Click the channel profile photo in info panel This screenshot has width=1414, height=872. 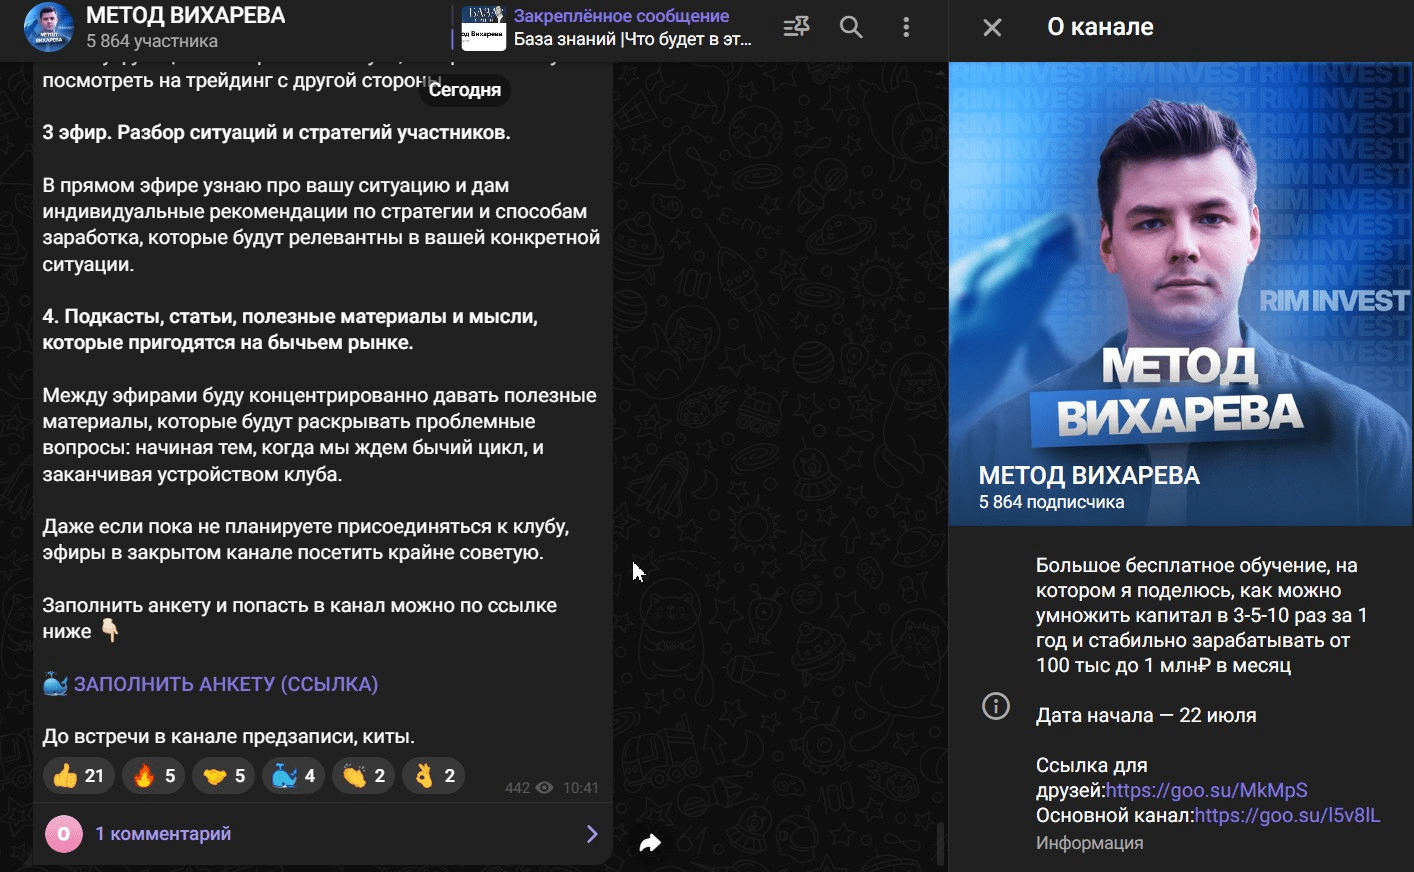pos(1181,294)
